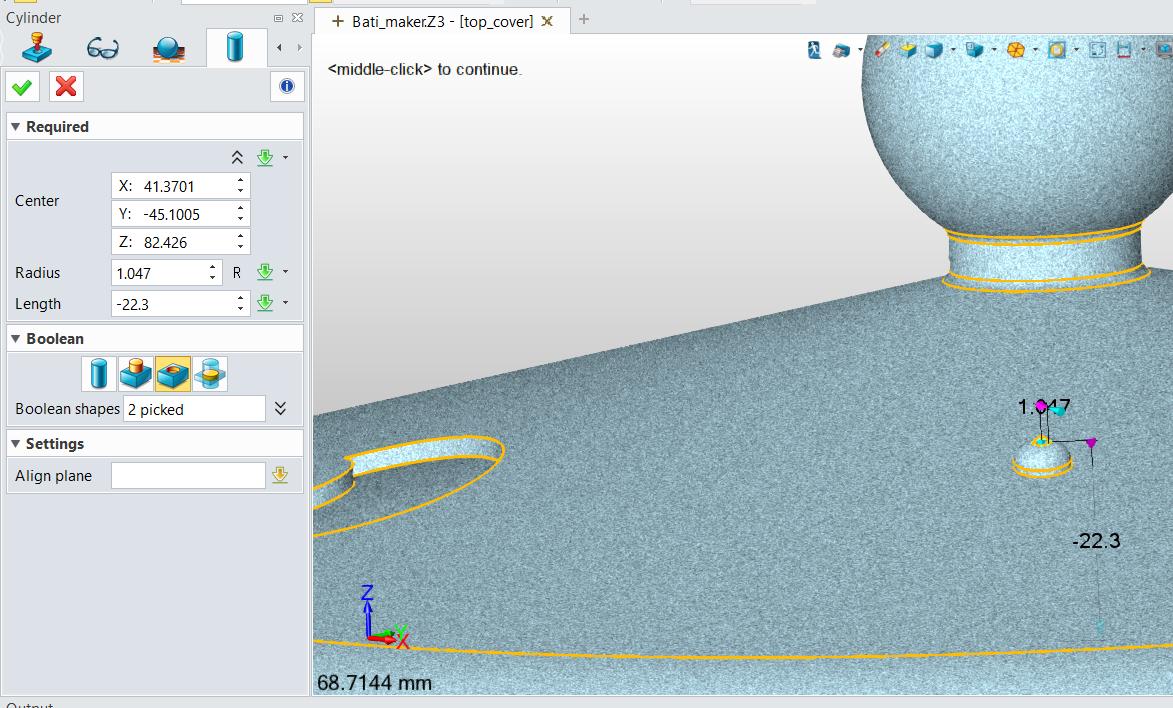
Task: Step the Radius spinner arrows
Action: [x=212, y=273]
